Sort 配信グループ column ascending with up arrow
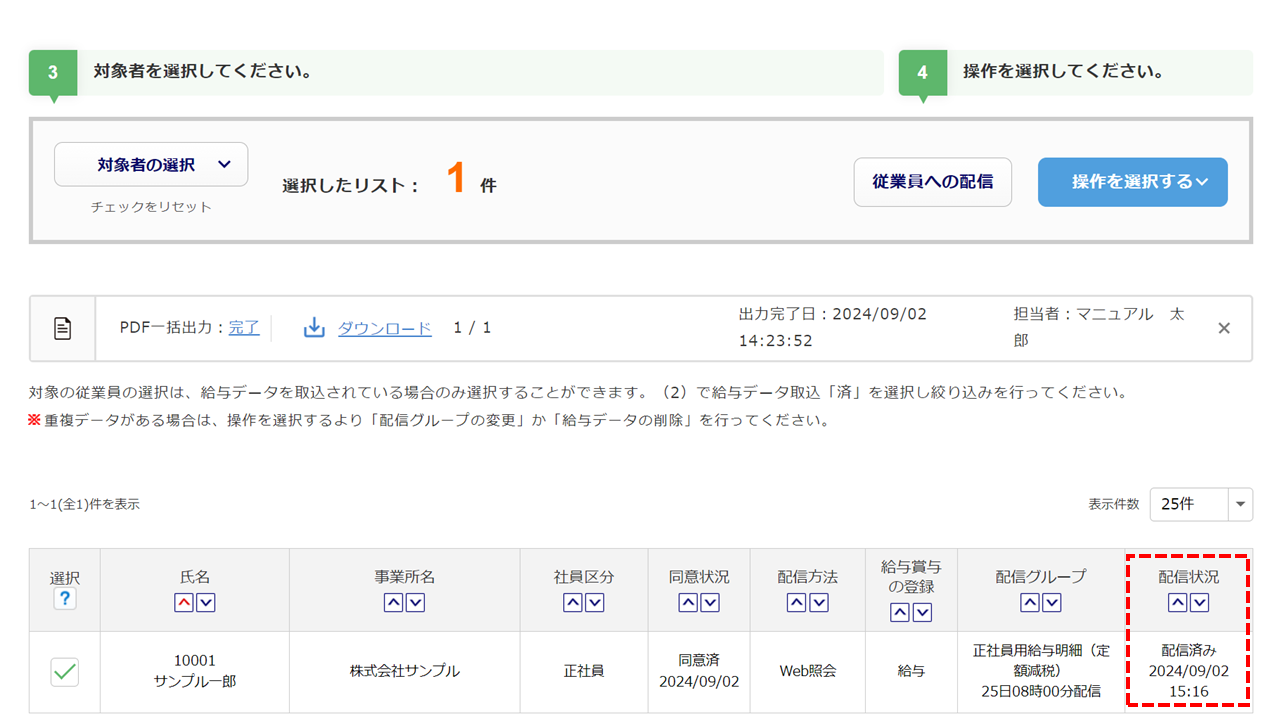 point(1030,603)
